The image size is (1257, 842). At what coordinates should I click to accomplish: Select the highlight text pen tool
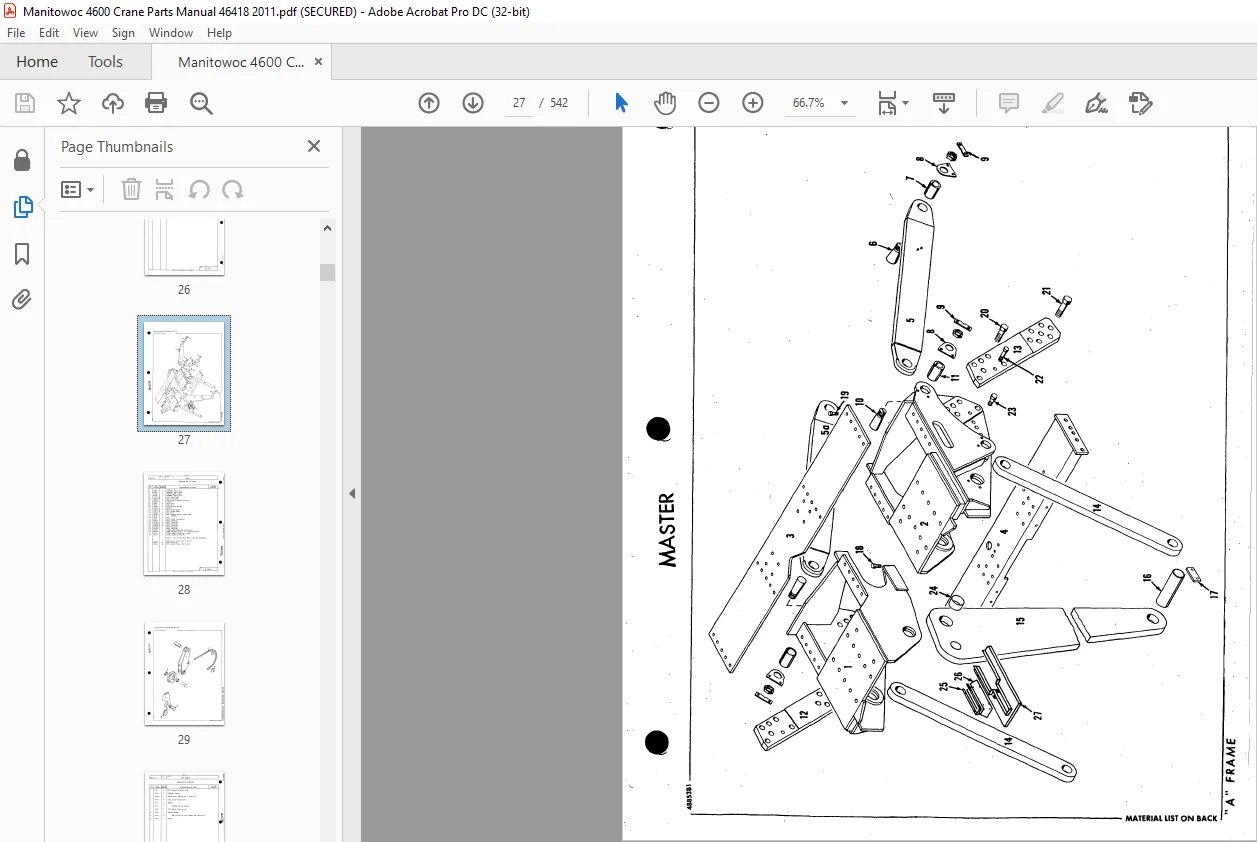click(1052, 103)
